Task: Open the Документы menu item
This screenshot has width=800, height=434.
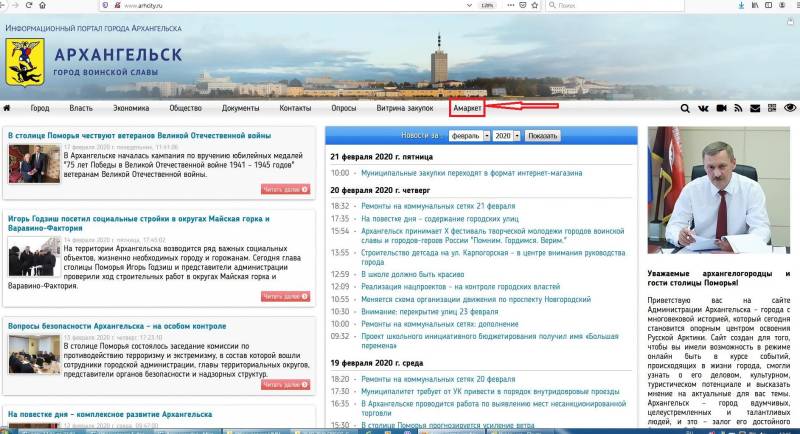Action: (240, 108)
